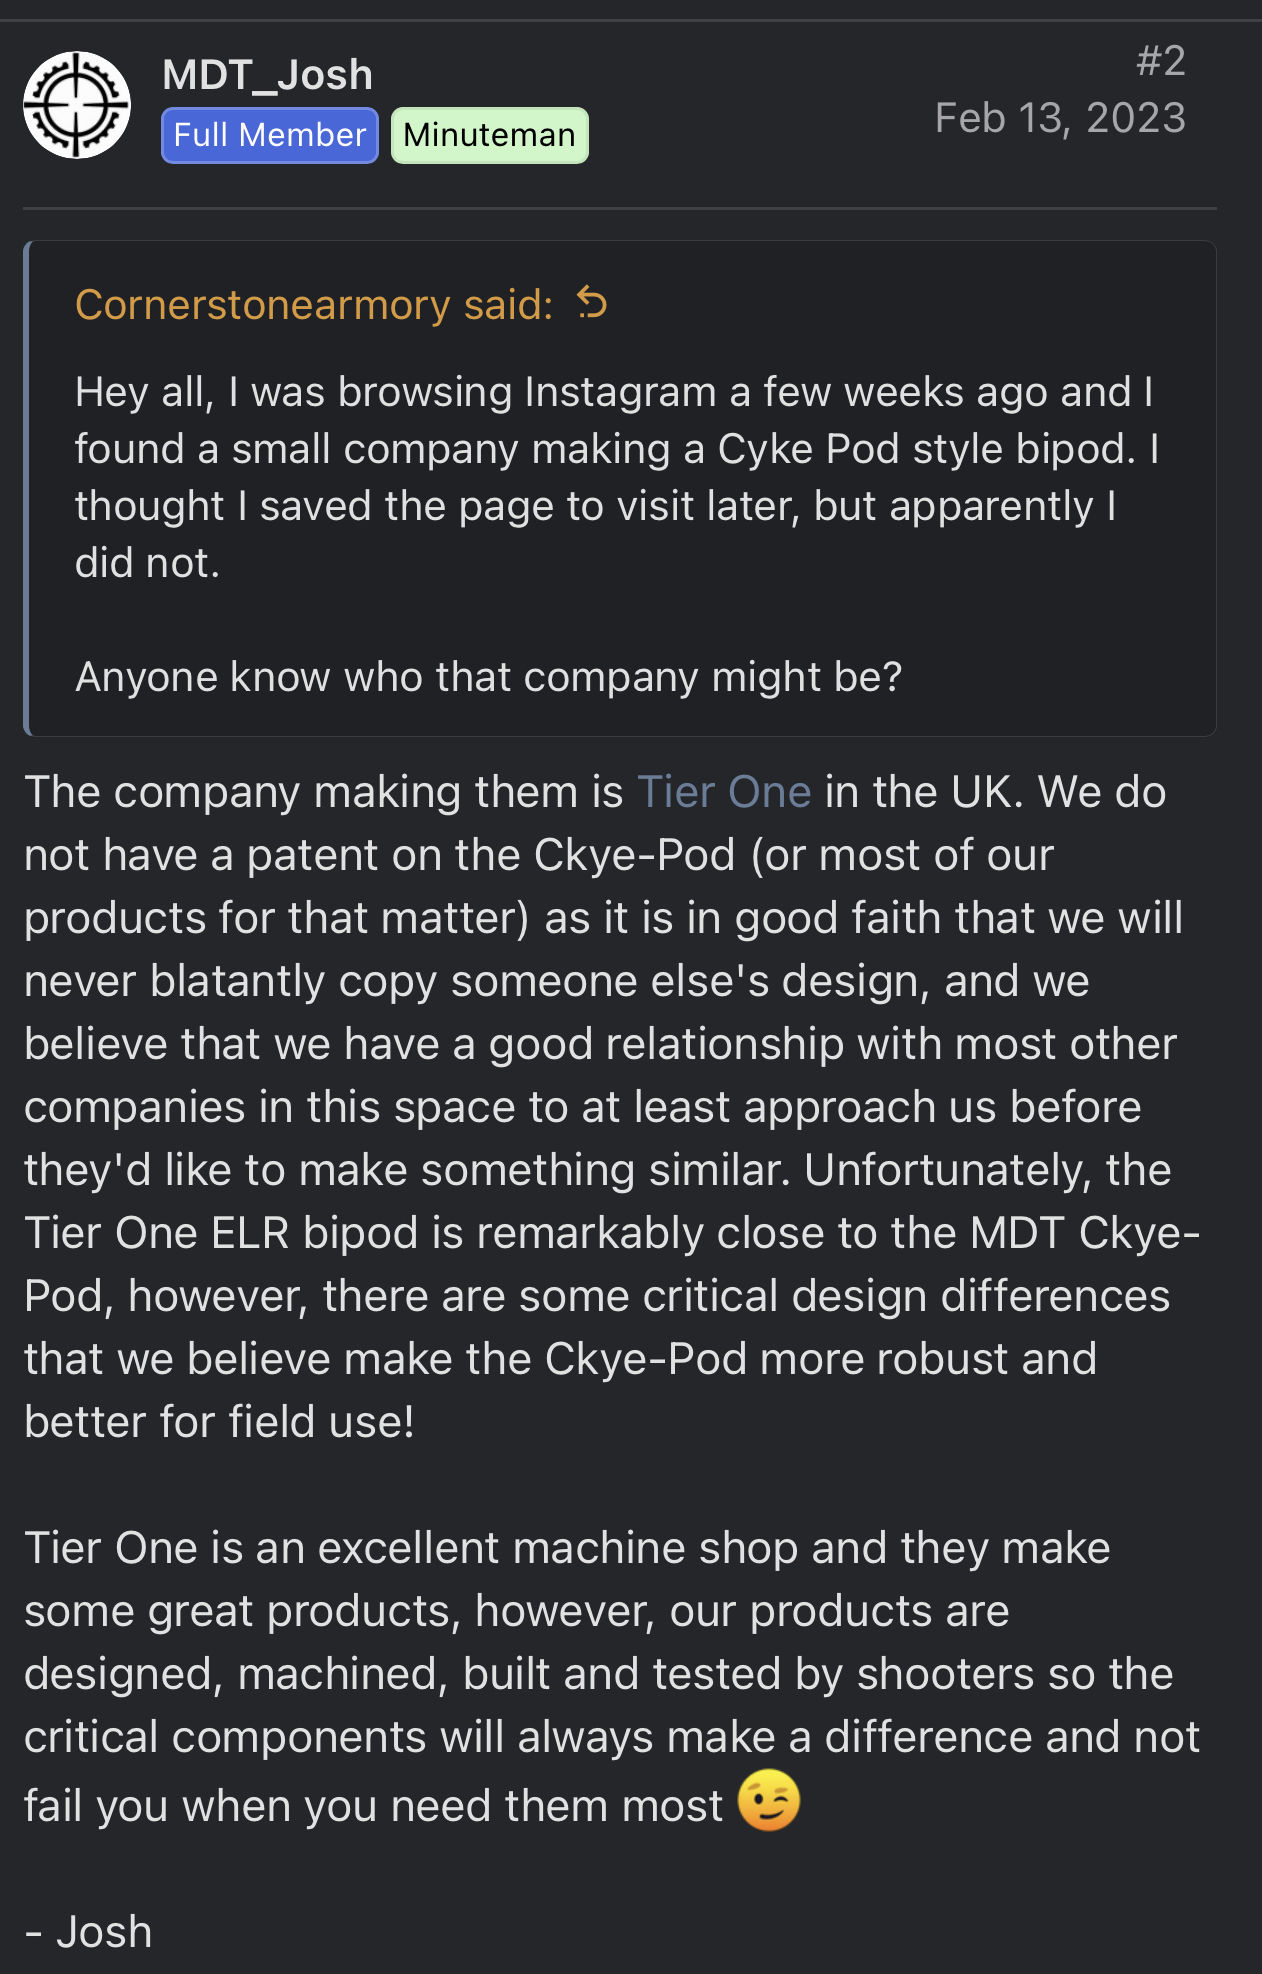Click the winking face emoji

pos(769,1800)
